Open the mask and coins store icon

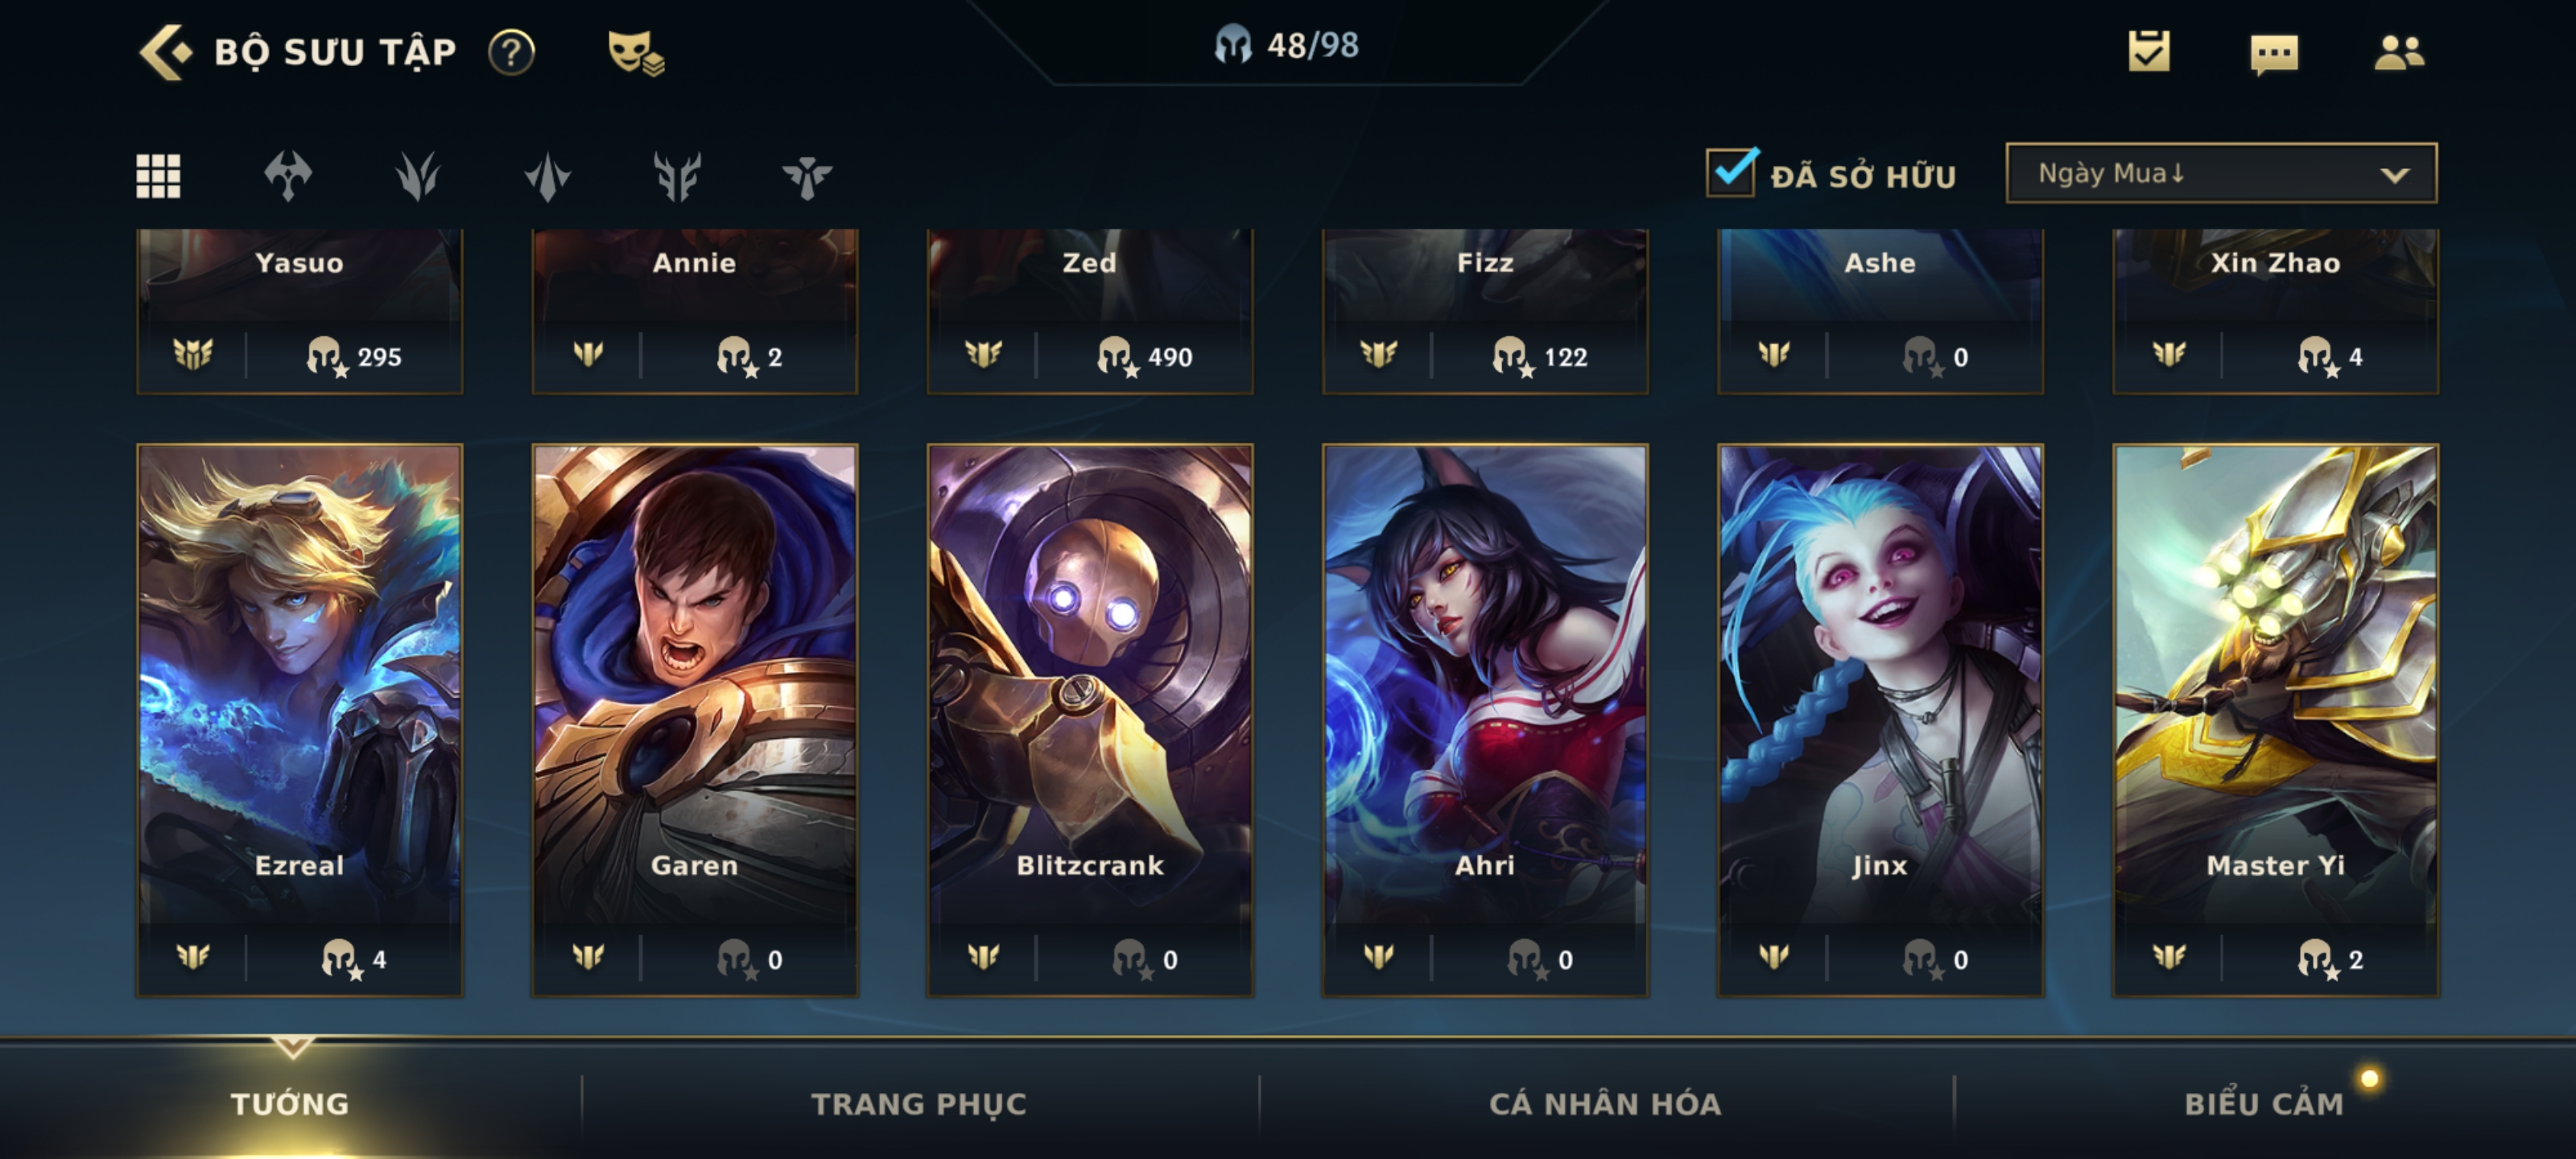coord(636,52)
